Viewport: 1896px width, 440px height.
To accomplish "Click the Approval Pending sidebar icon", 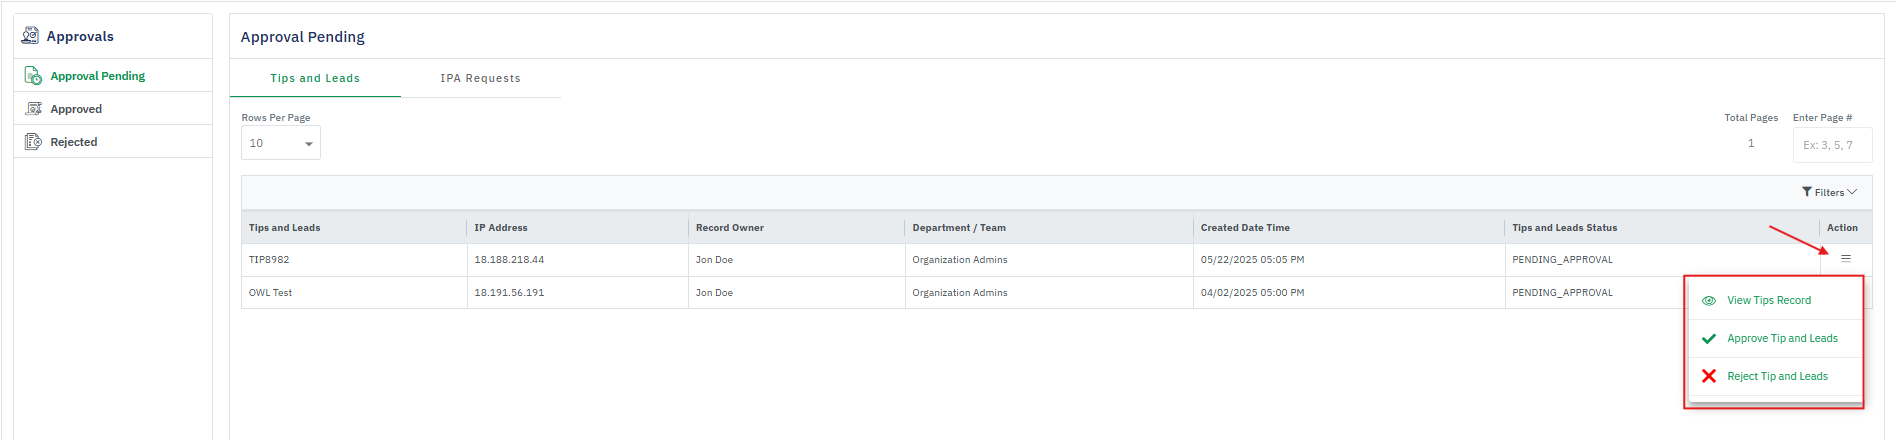I will pyautogui.click(x=33, y=76).
